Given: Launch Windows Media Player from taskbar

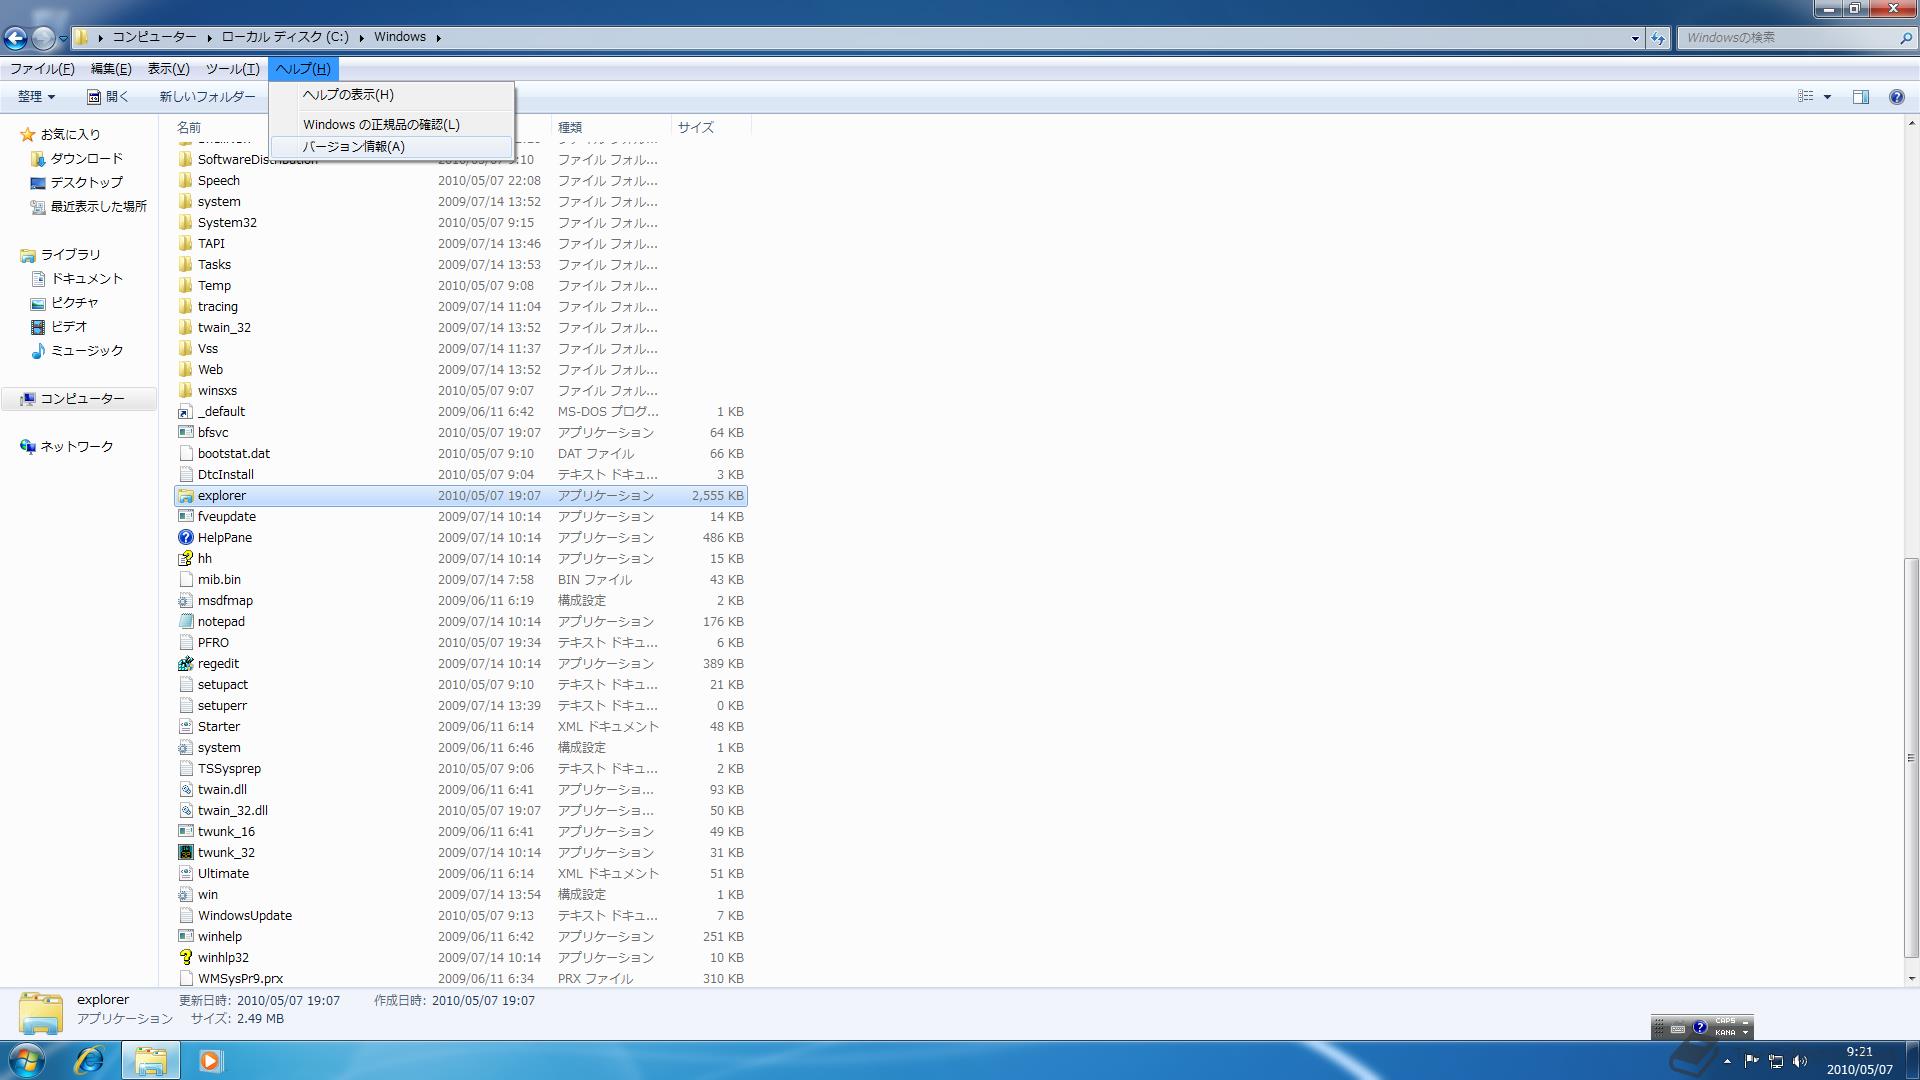Looking at the screenshot, I should (210, 1060).
